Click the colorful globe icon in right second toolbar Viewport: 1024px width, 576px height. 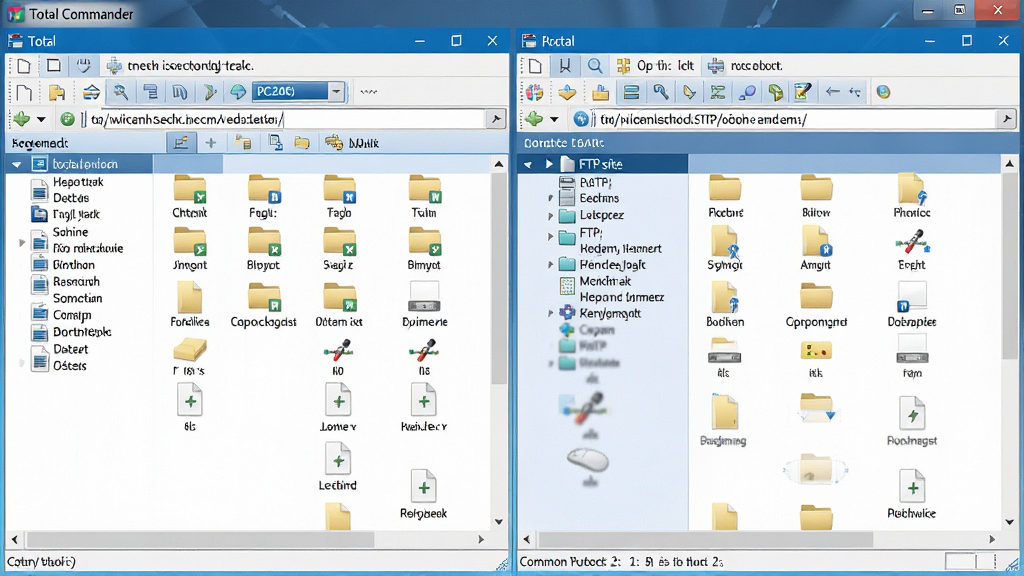click(x=534, y=92)
